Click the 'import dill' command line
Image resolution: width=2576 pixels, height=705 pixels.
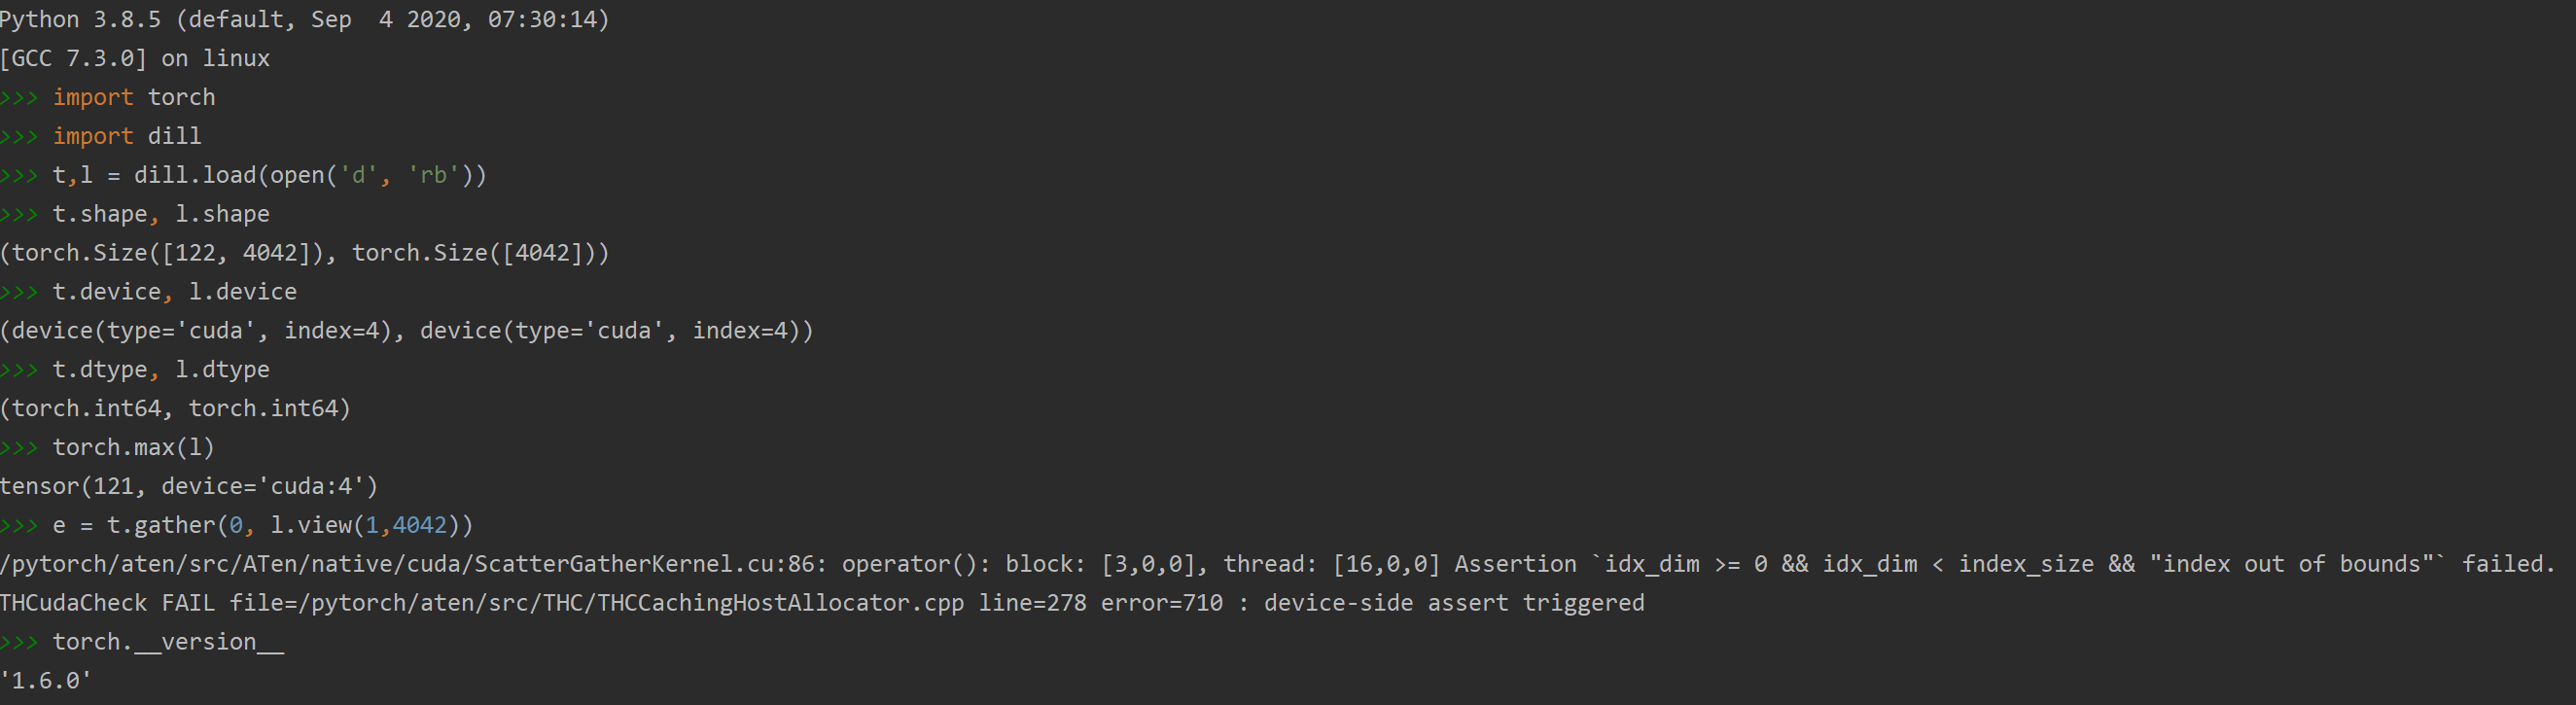[126, 136]
